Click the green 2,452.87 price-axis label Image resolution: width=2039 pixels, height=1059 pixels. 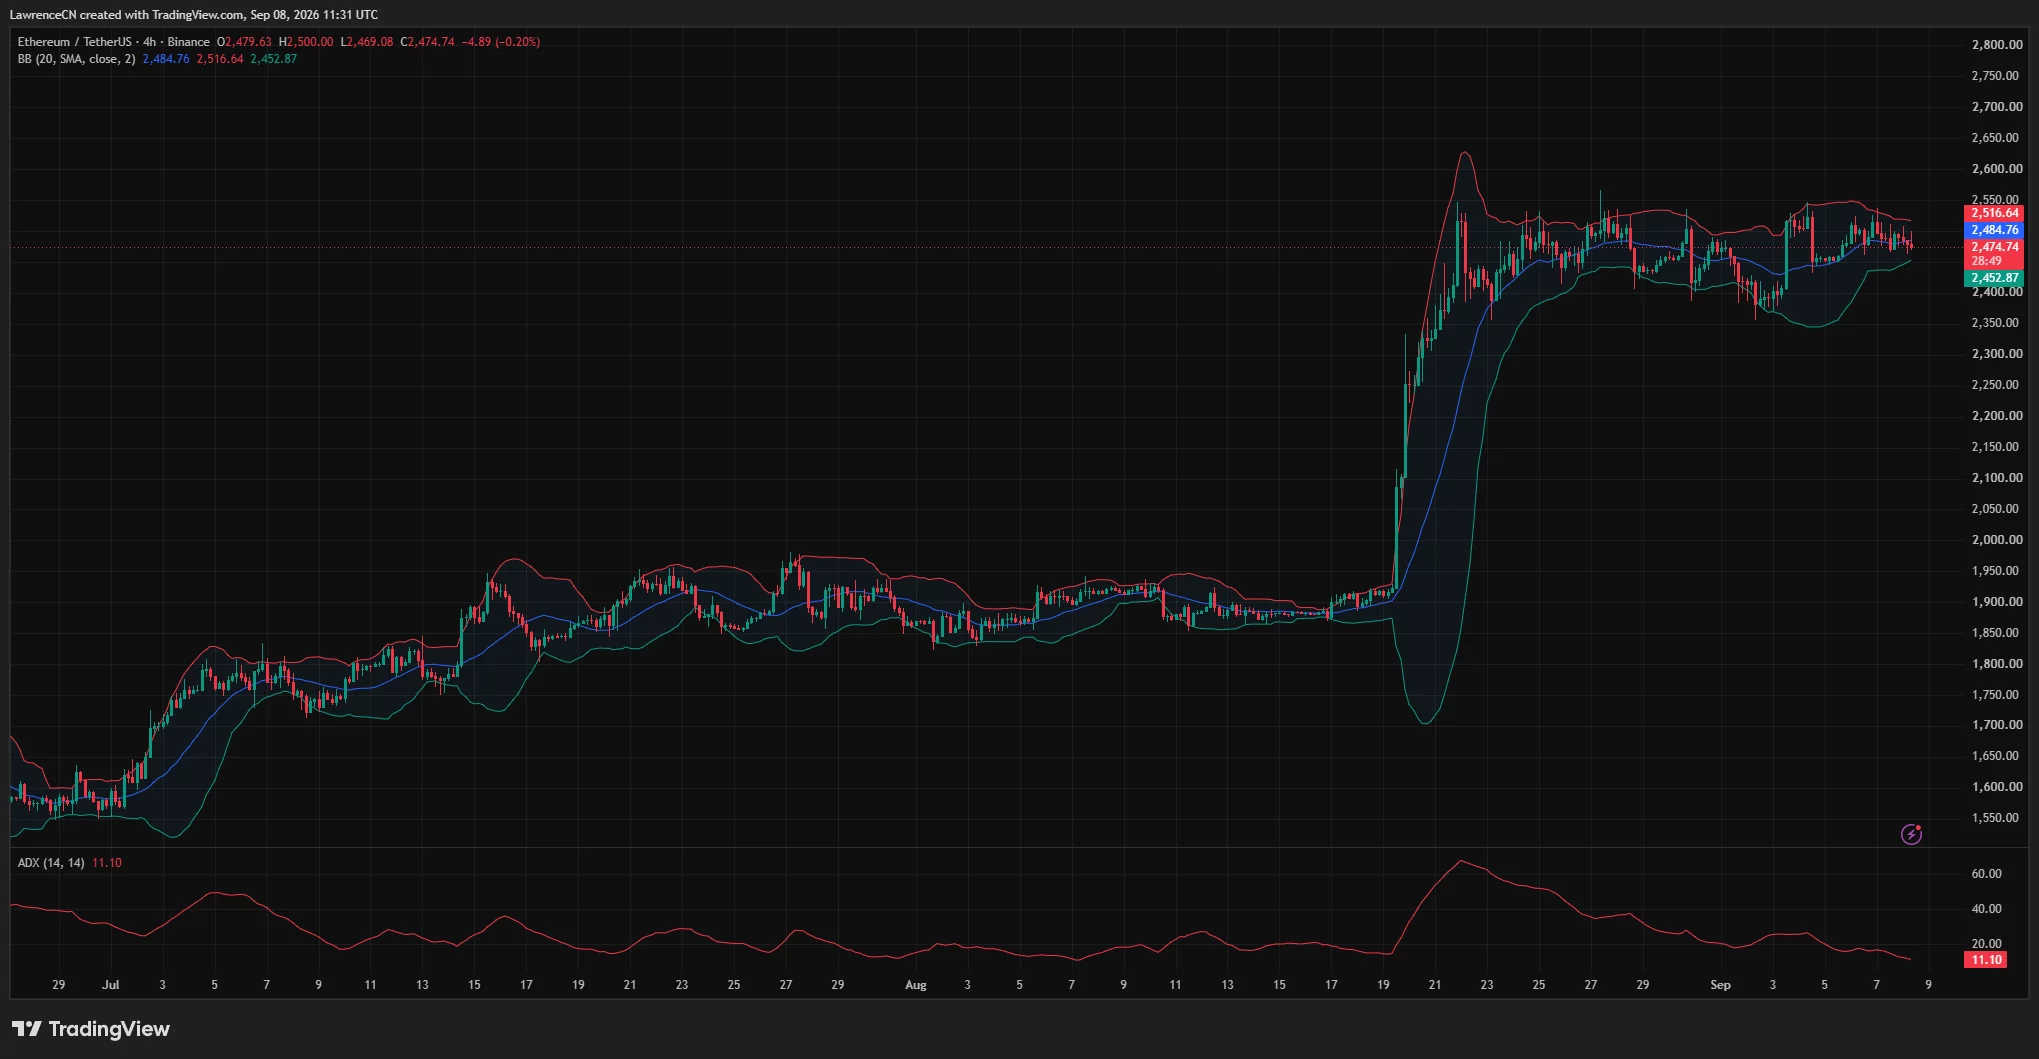1994,278
